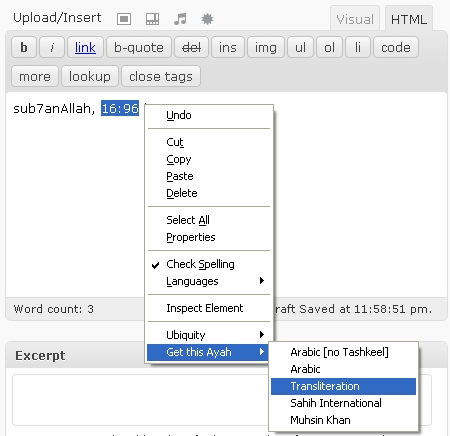Insert a blockquote with b-quote button
Image resolution: width=450 pixels, height=436 pixels.
point(139,47)
